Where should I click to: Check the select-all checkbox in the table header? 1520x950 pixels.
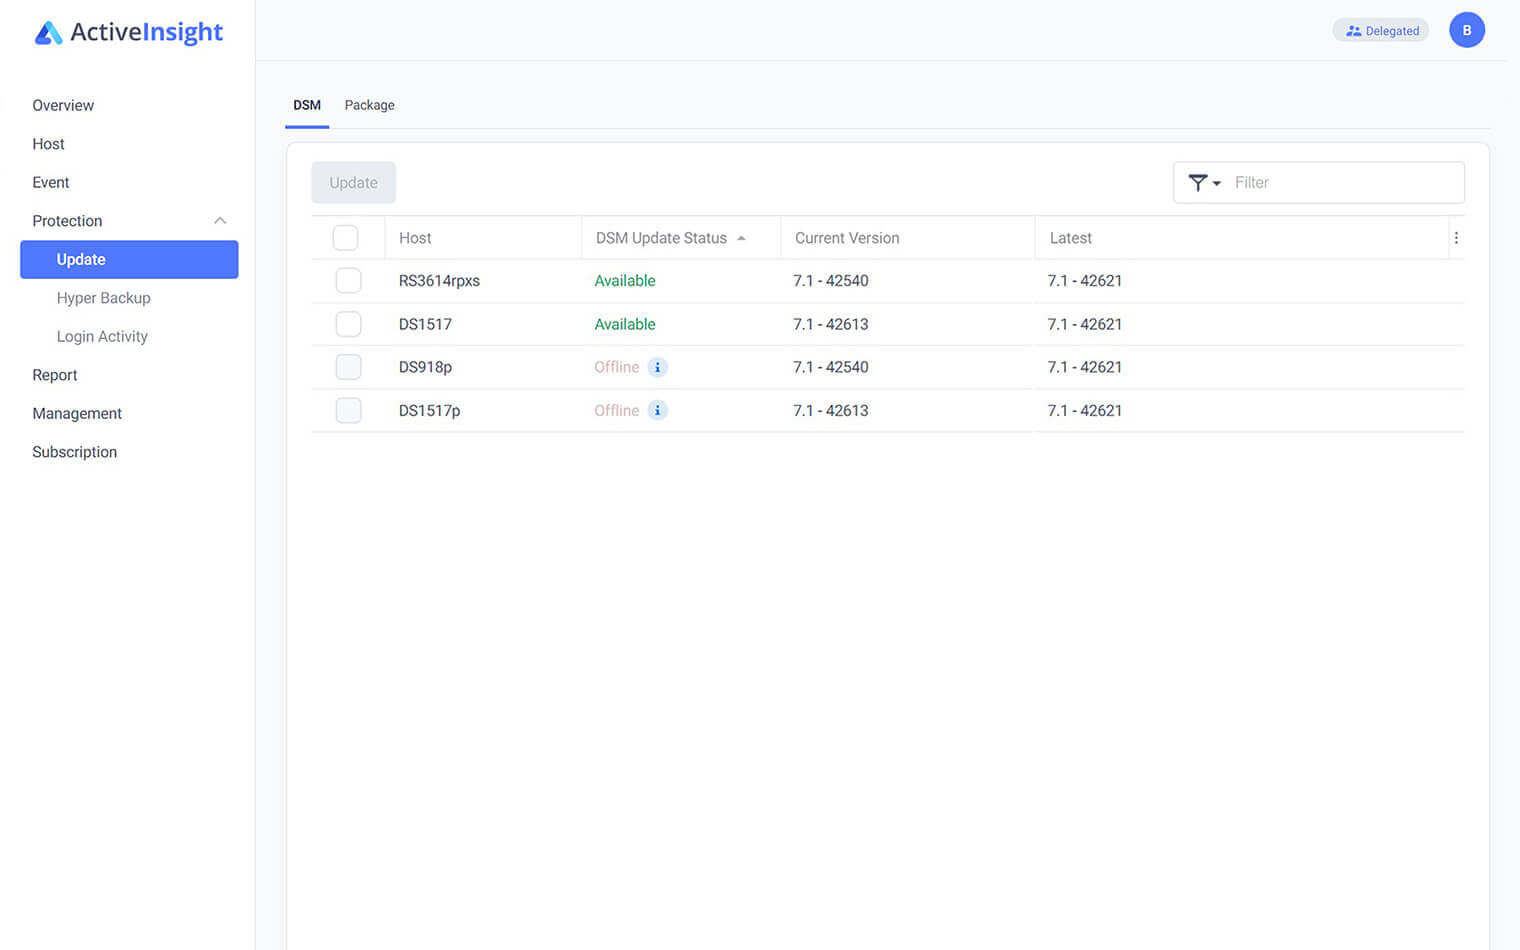tap(345, 237)
